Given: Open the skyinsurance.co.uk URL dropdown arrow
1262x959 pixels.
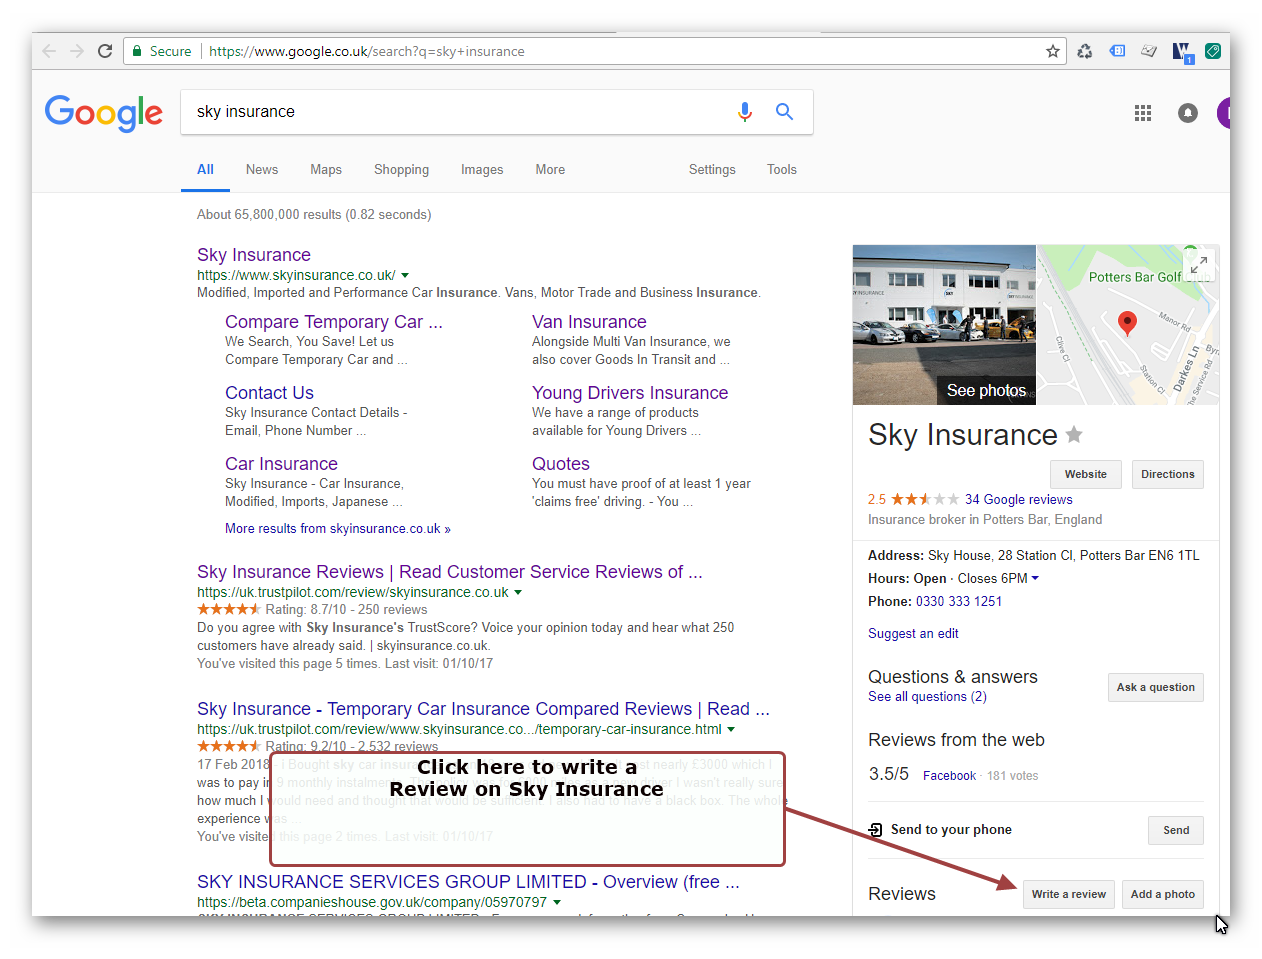Looking at the screenshot, I should [405, 275].
